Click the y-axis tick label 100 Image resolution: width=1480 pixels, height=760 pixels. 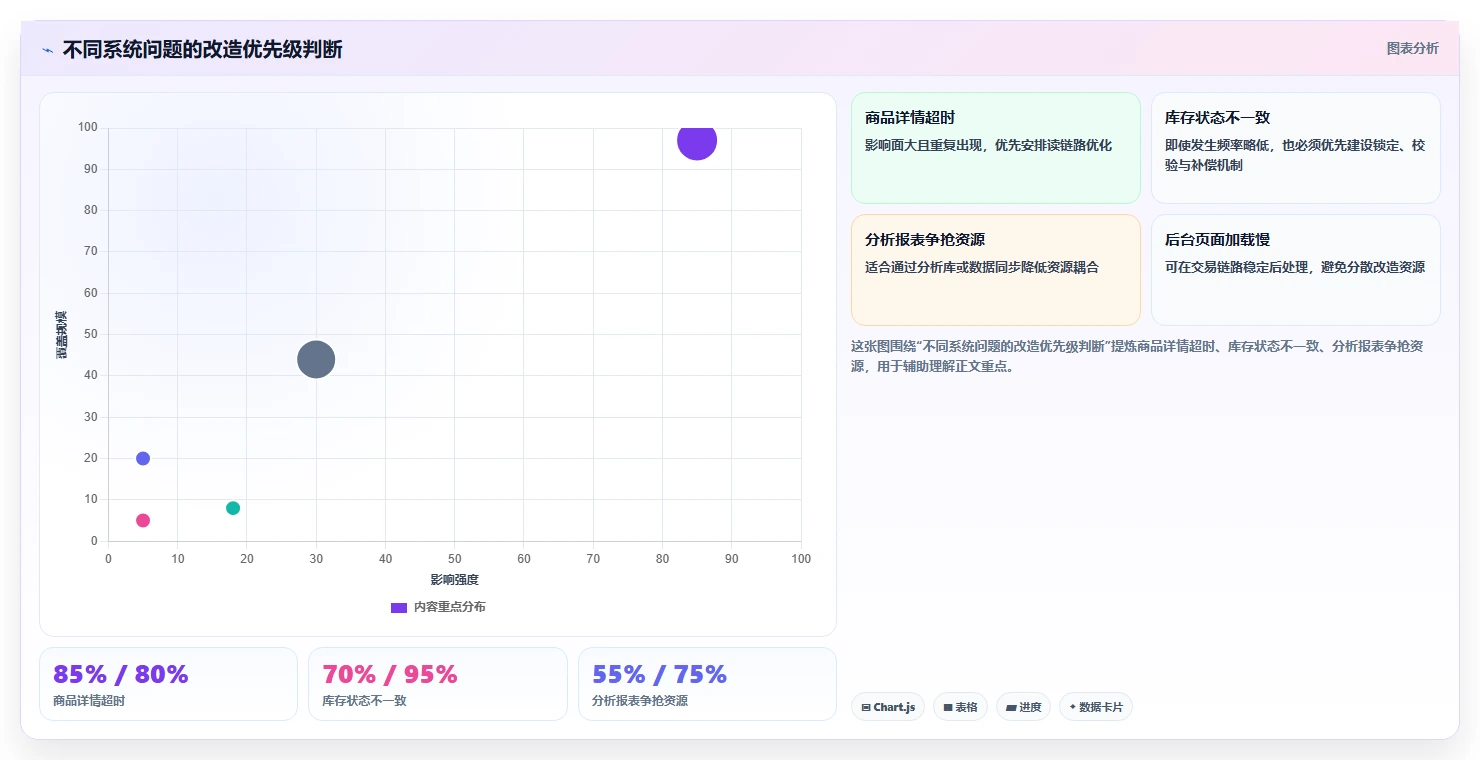[x=88, y=127]
